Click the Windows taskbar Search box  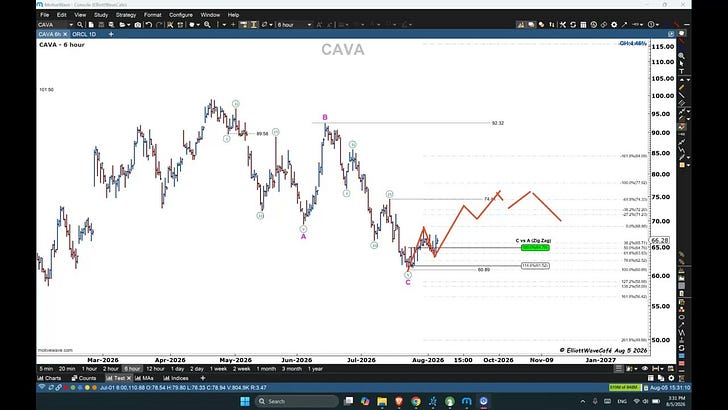click(297, 401)
